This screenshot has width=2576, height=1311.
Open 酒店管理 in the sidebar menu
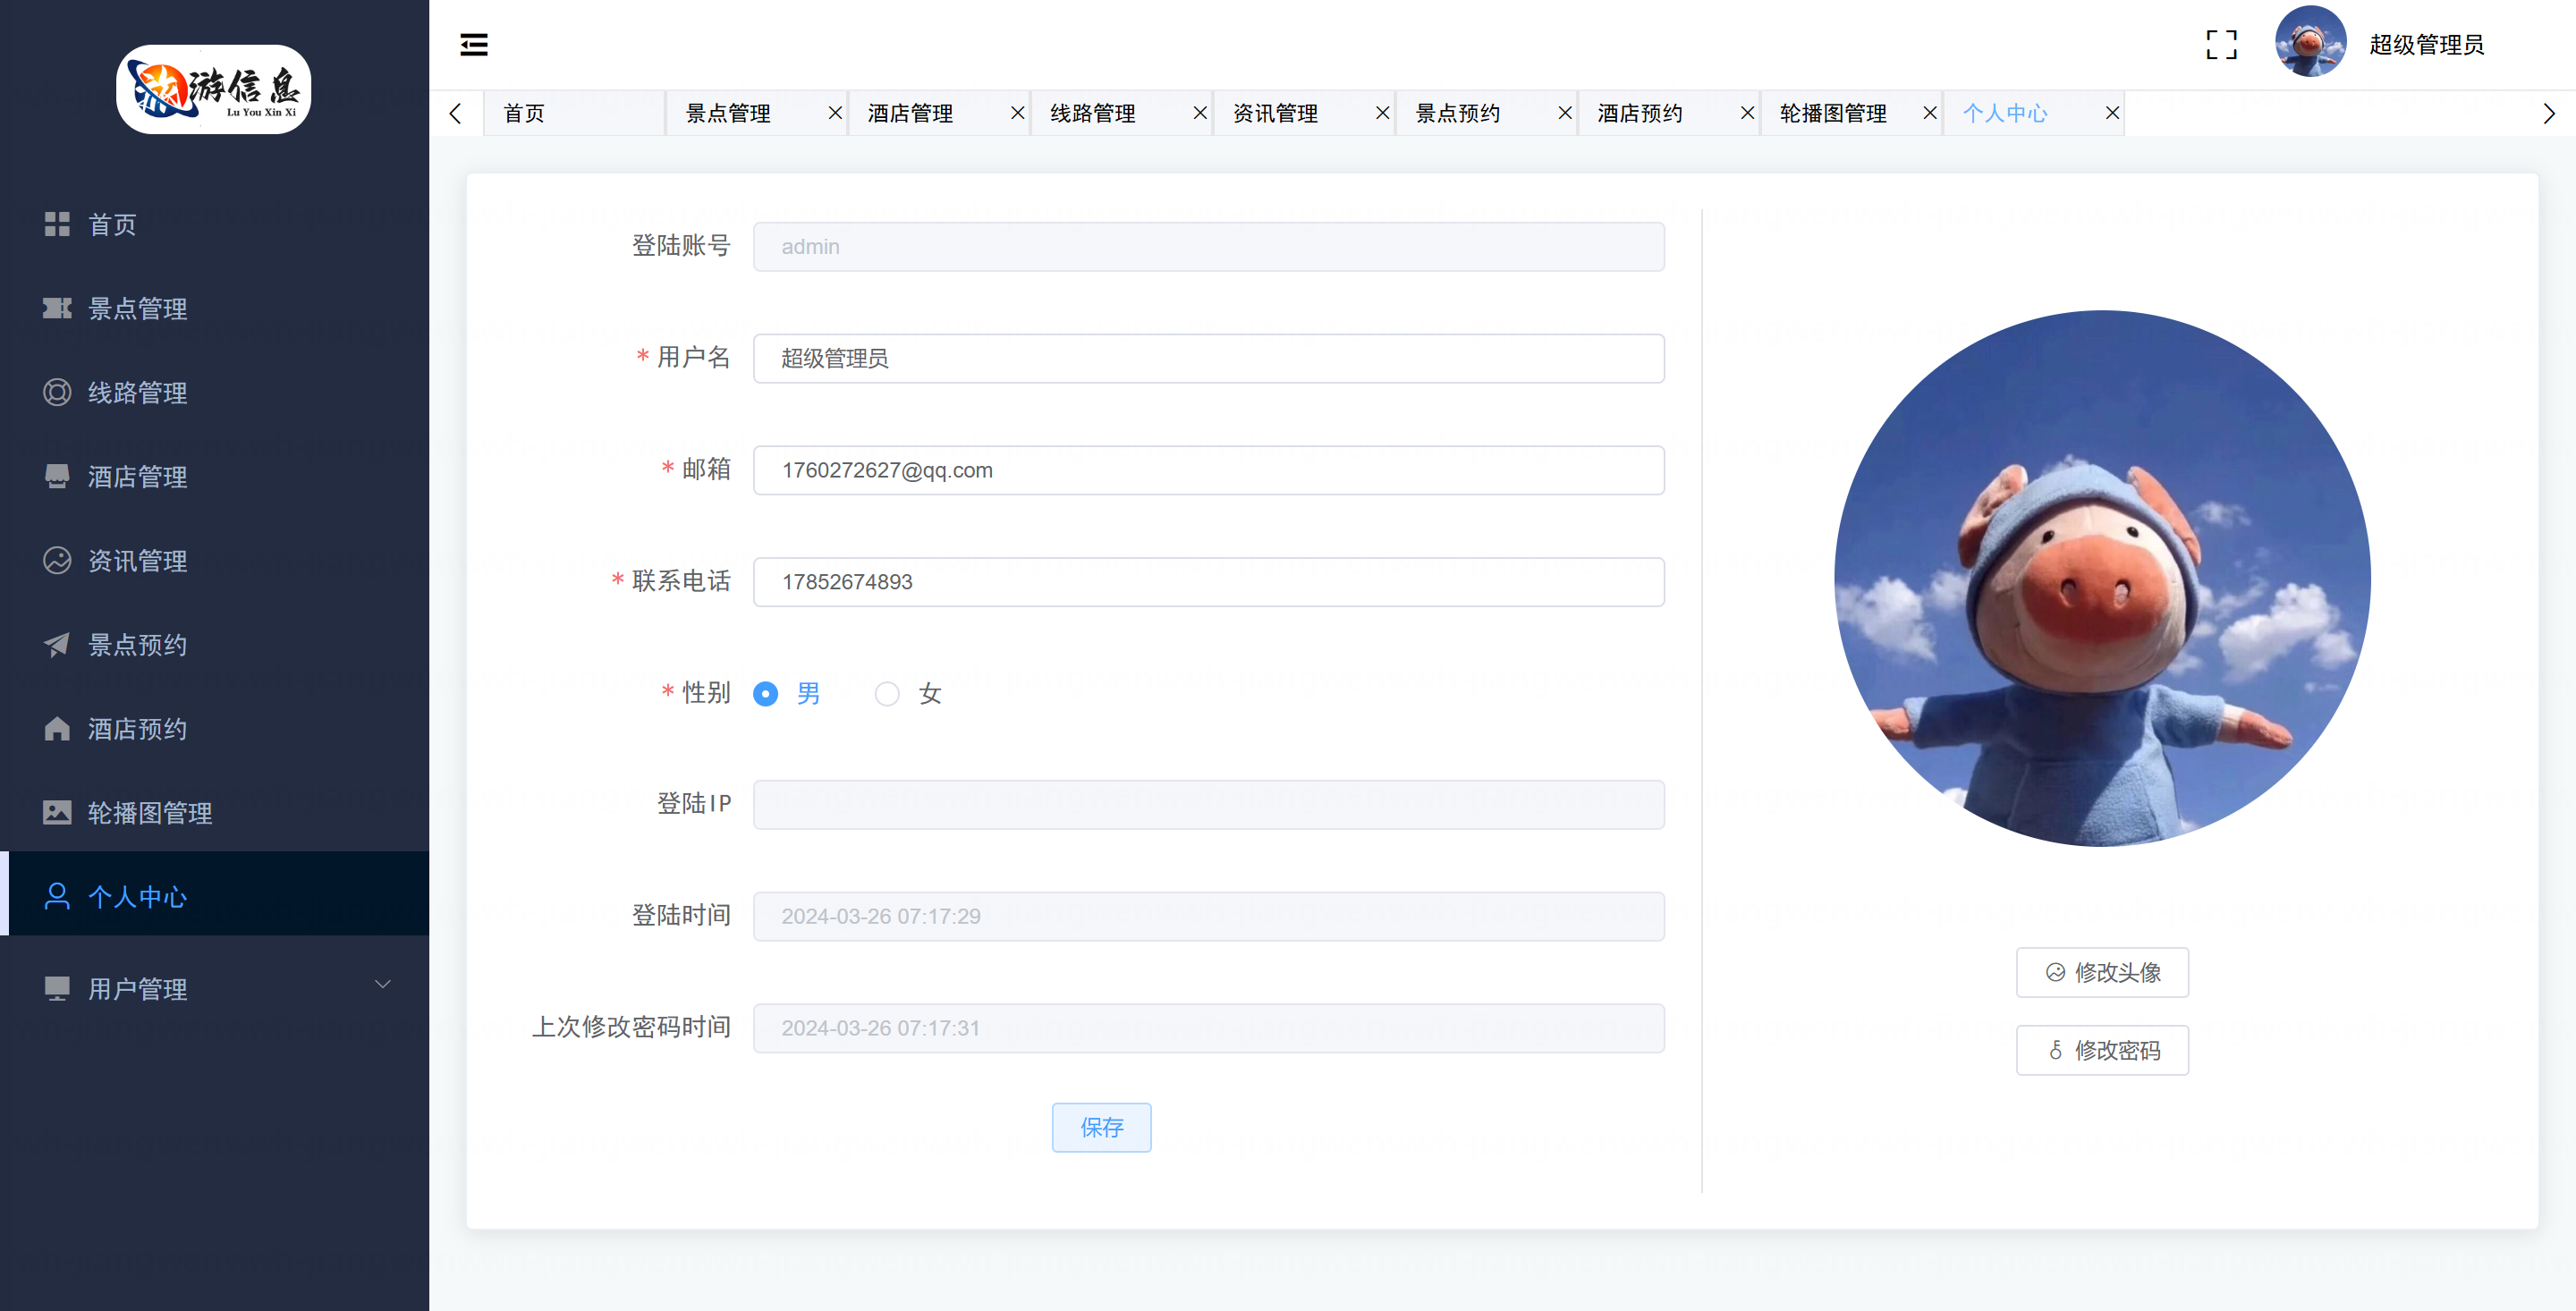[137, 477]
